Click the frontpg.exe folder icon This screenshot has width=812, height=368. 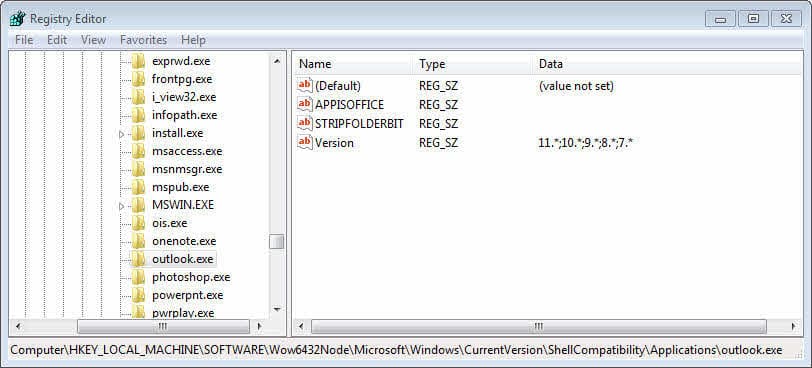pos(138,79)
